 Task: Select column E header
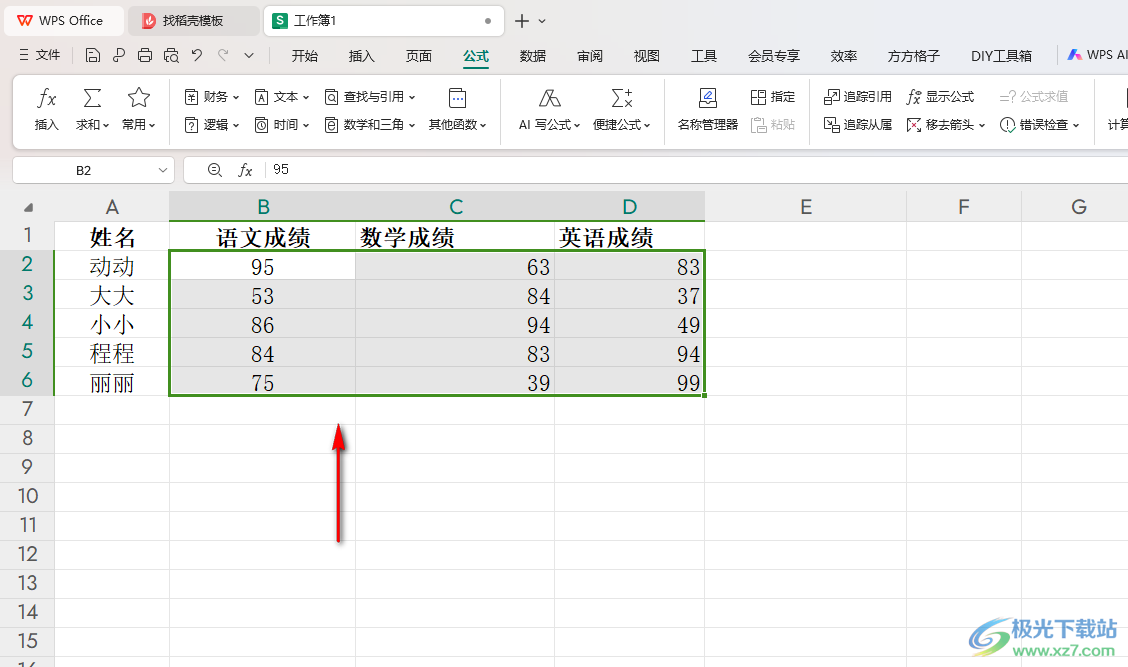(x=806, y=207)
